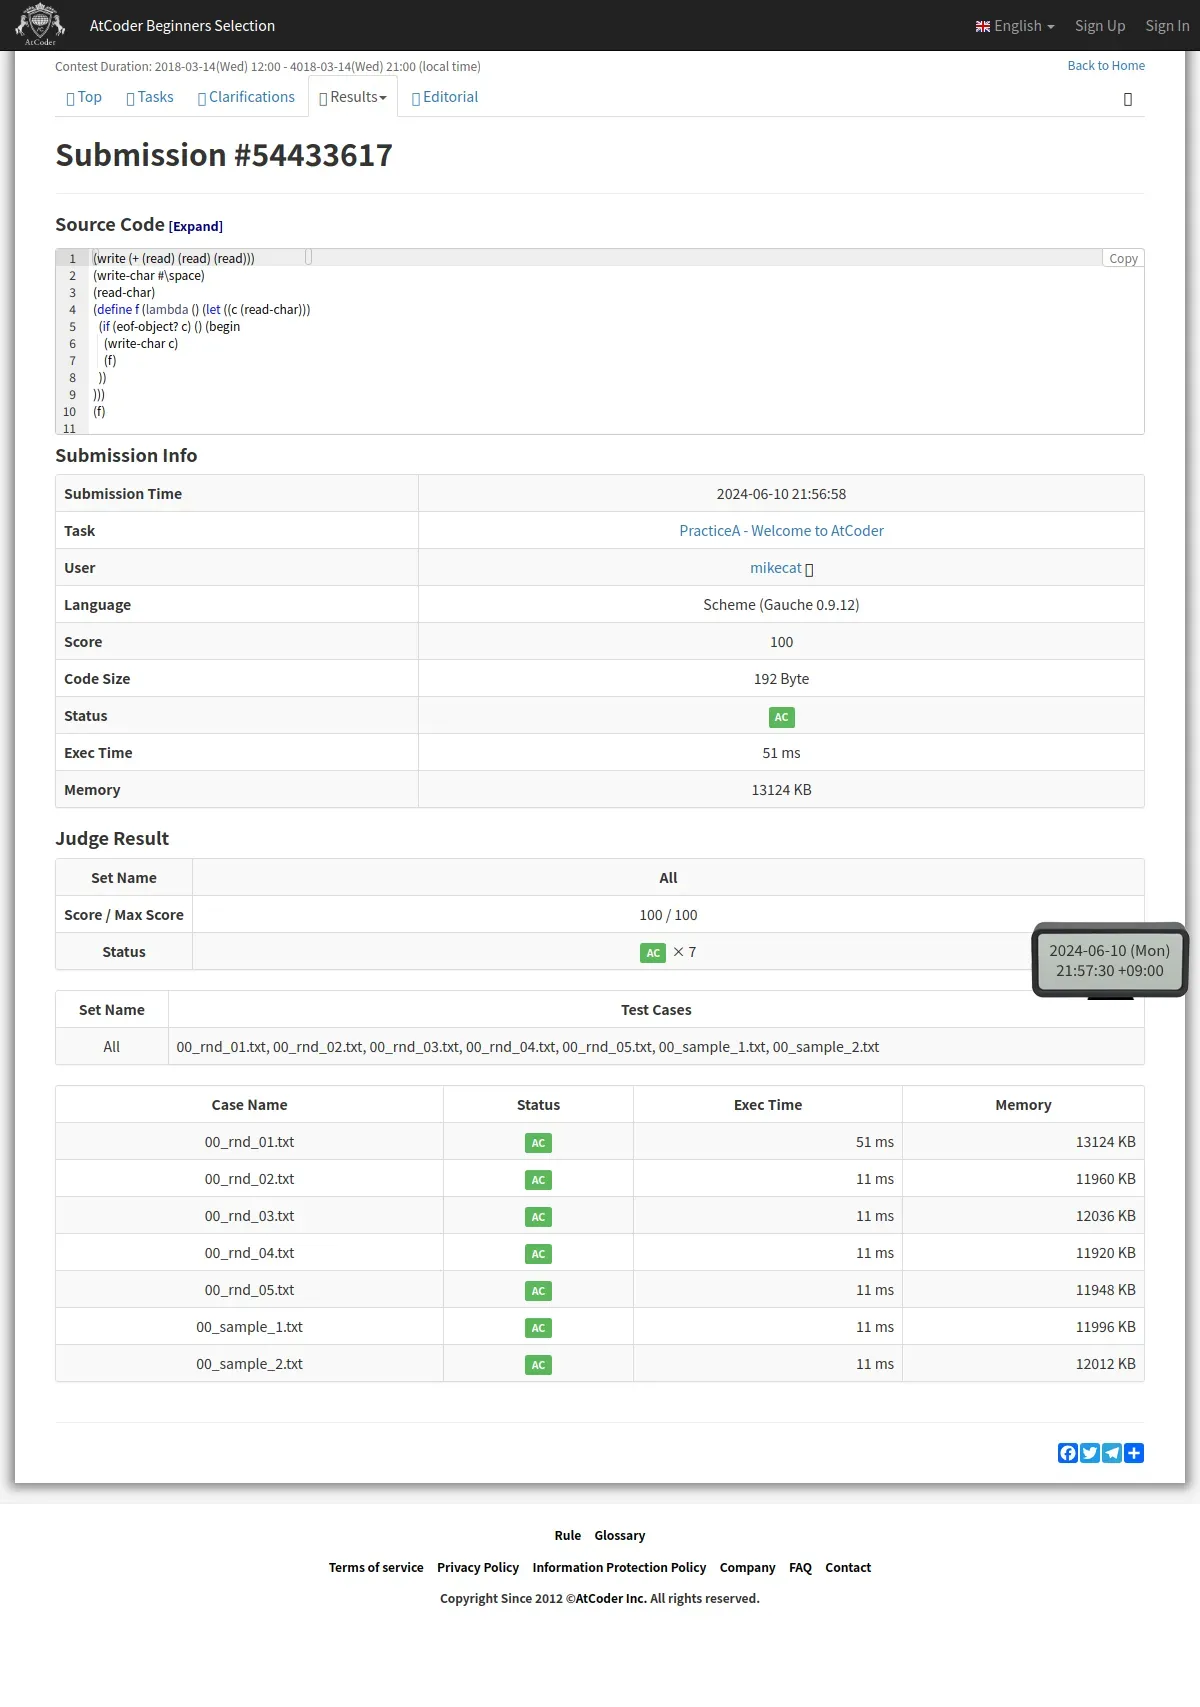Click the icon at right of contest tabs

(1128, 99)
